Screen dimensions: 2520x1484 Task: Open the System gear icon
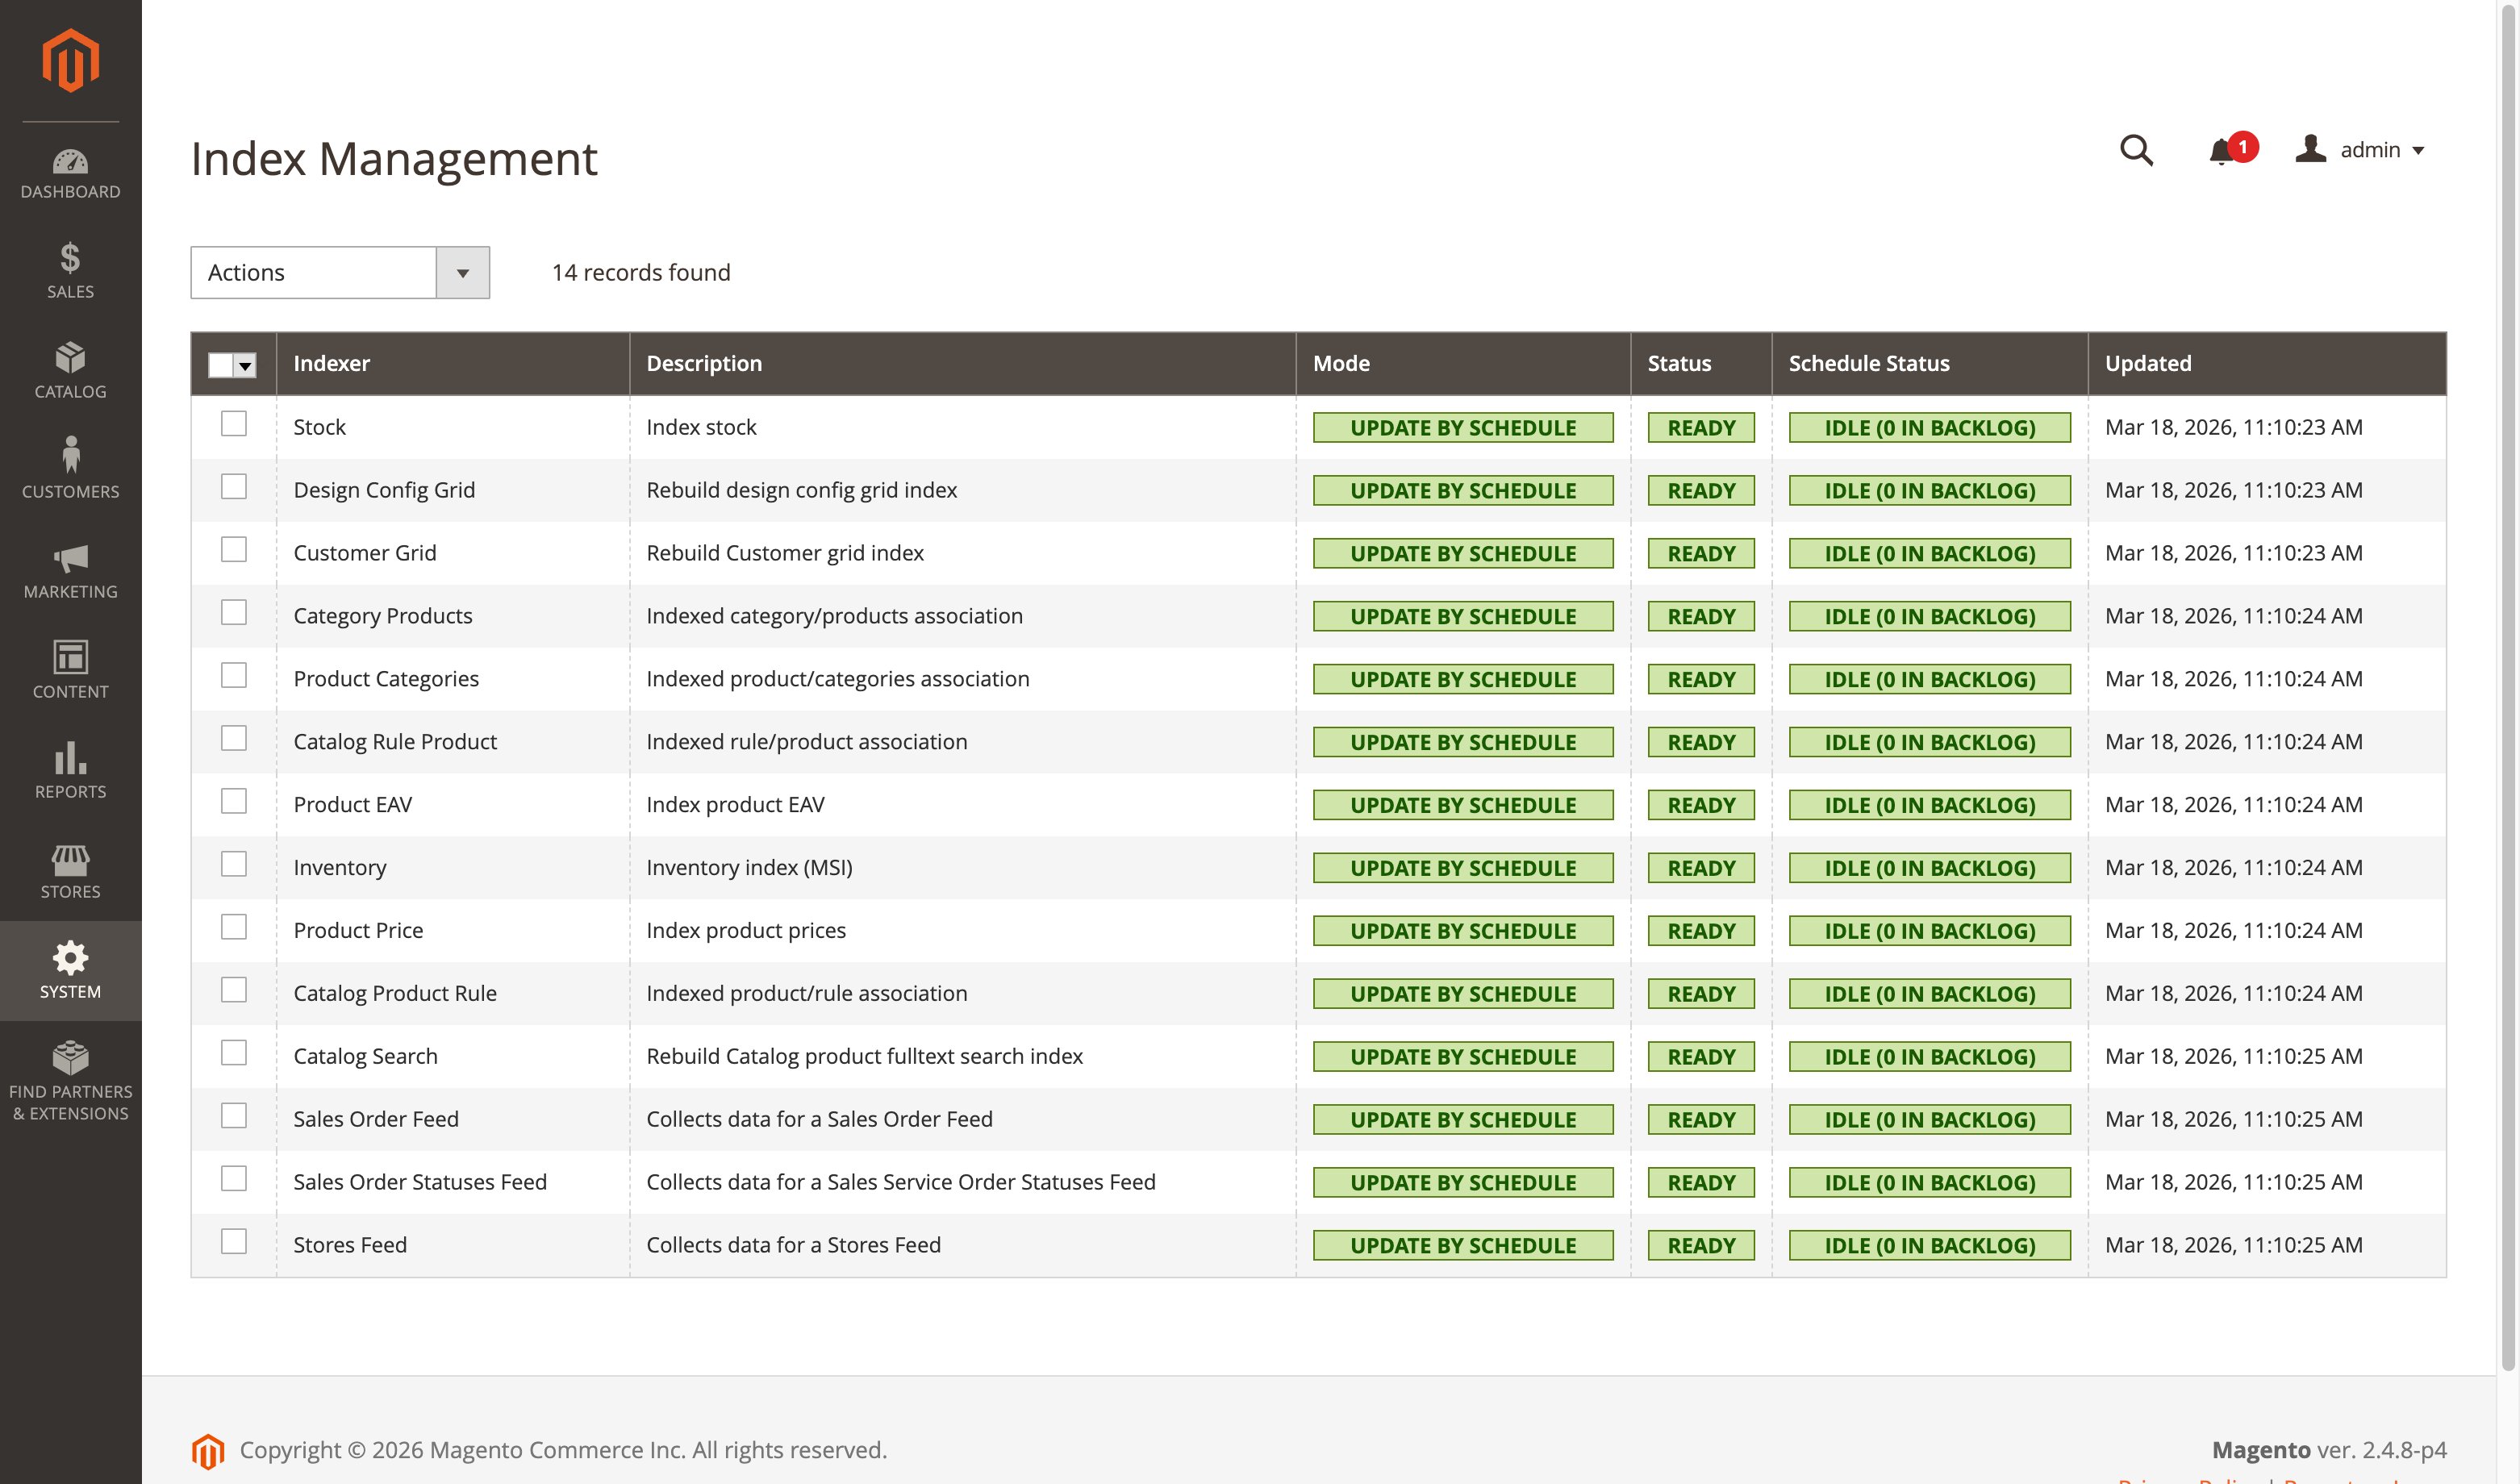tap(70, 958)
